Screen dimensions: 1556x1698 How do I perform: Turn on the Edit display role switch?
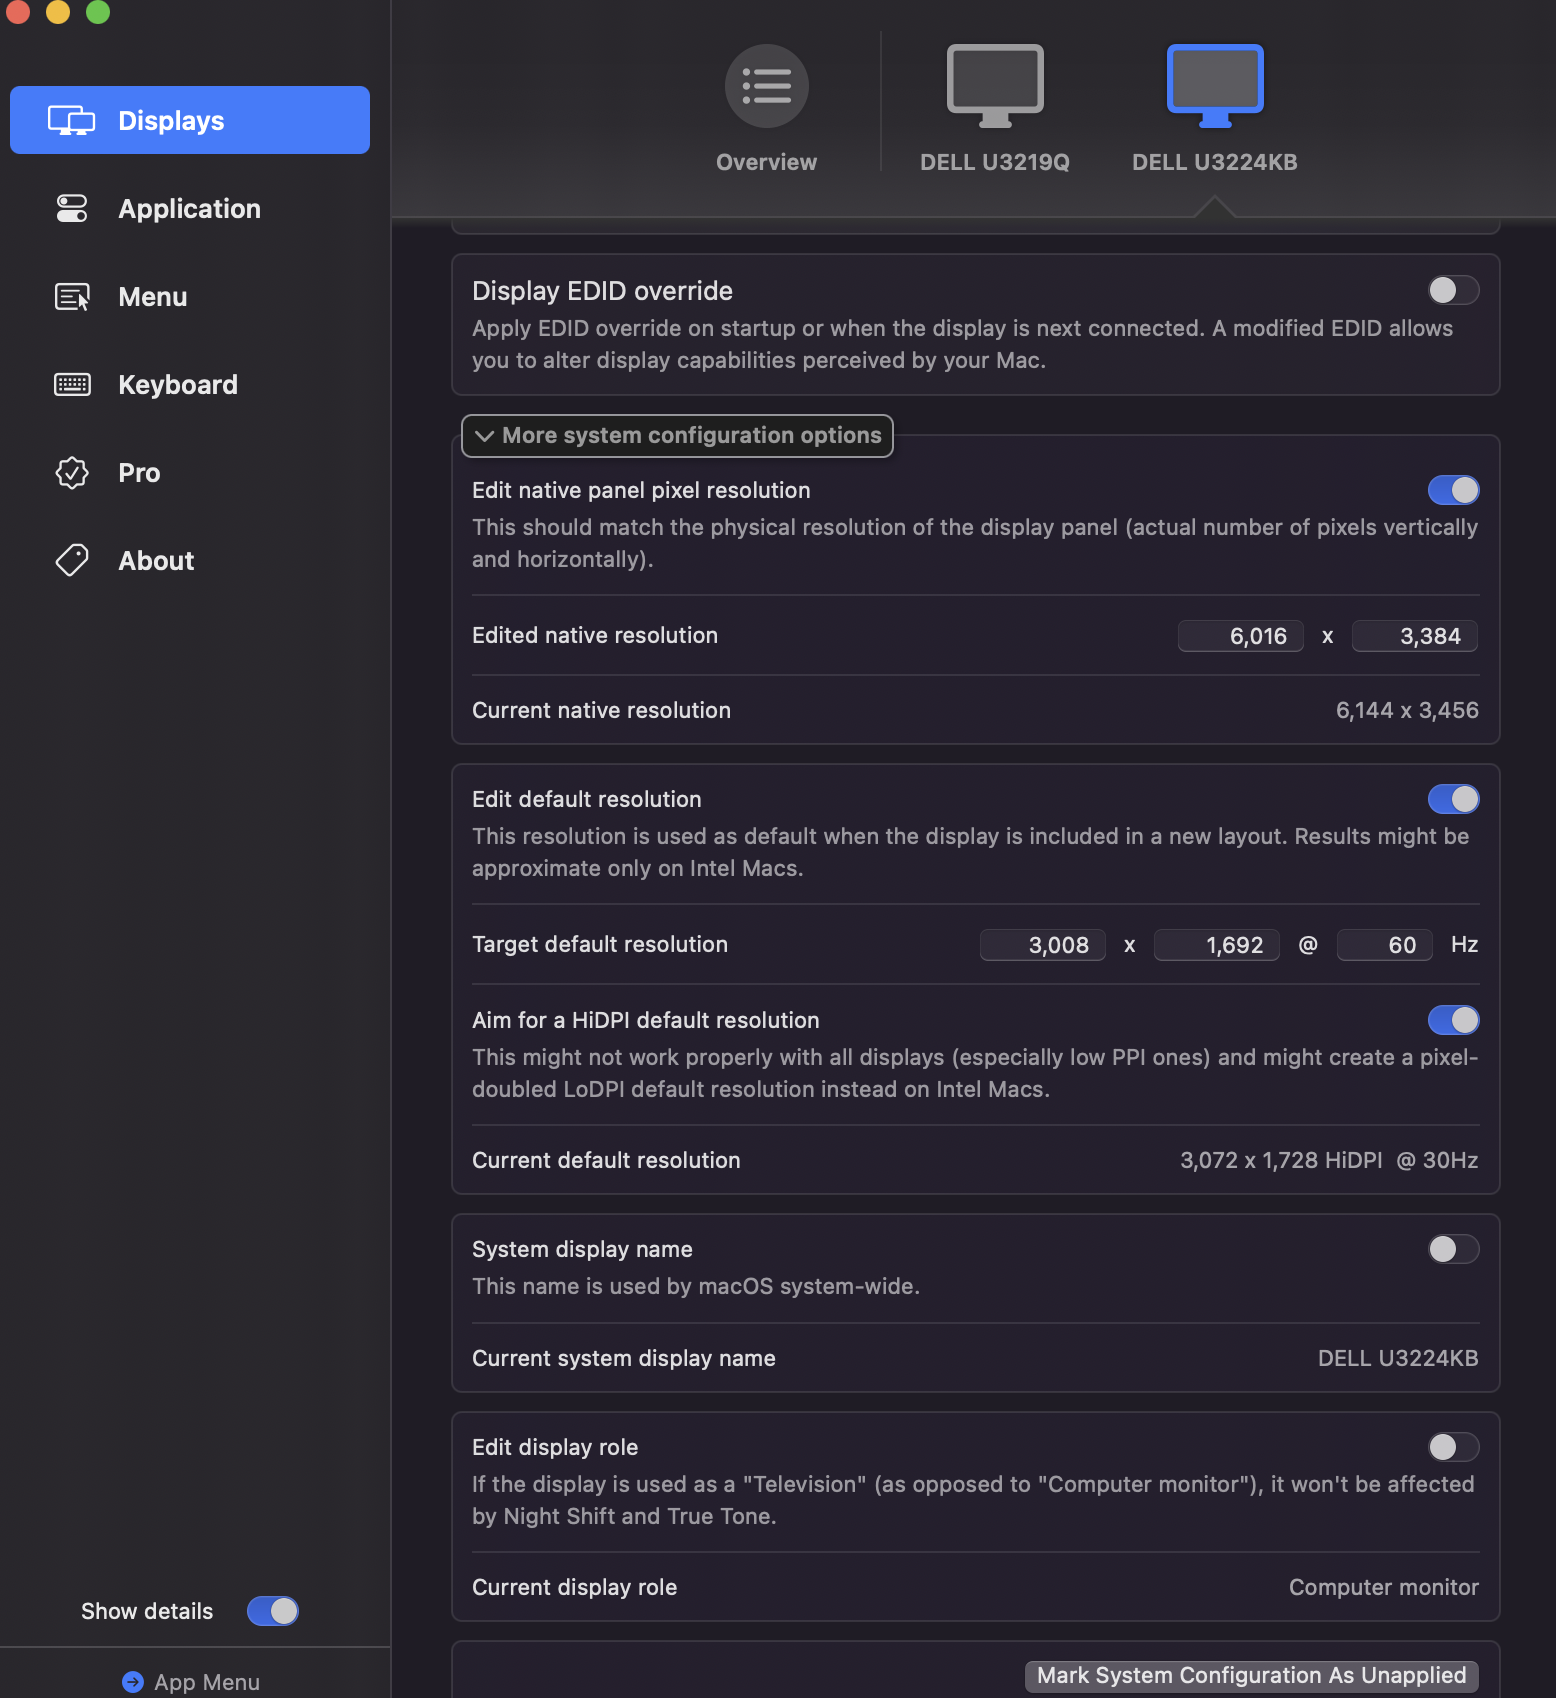click(x=1452, y=1448)
